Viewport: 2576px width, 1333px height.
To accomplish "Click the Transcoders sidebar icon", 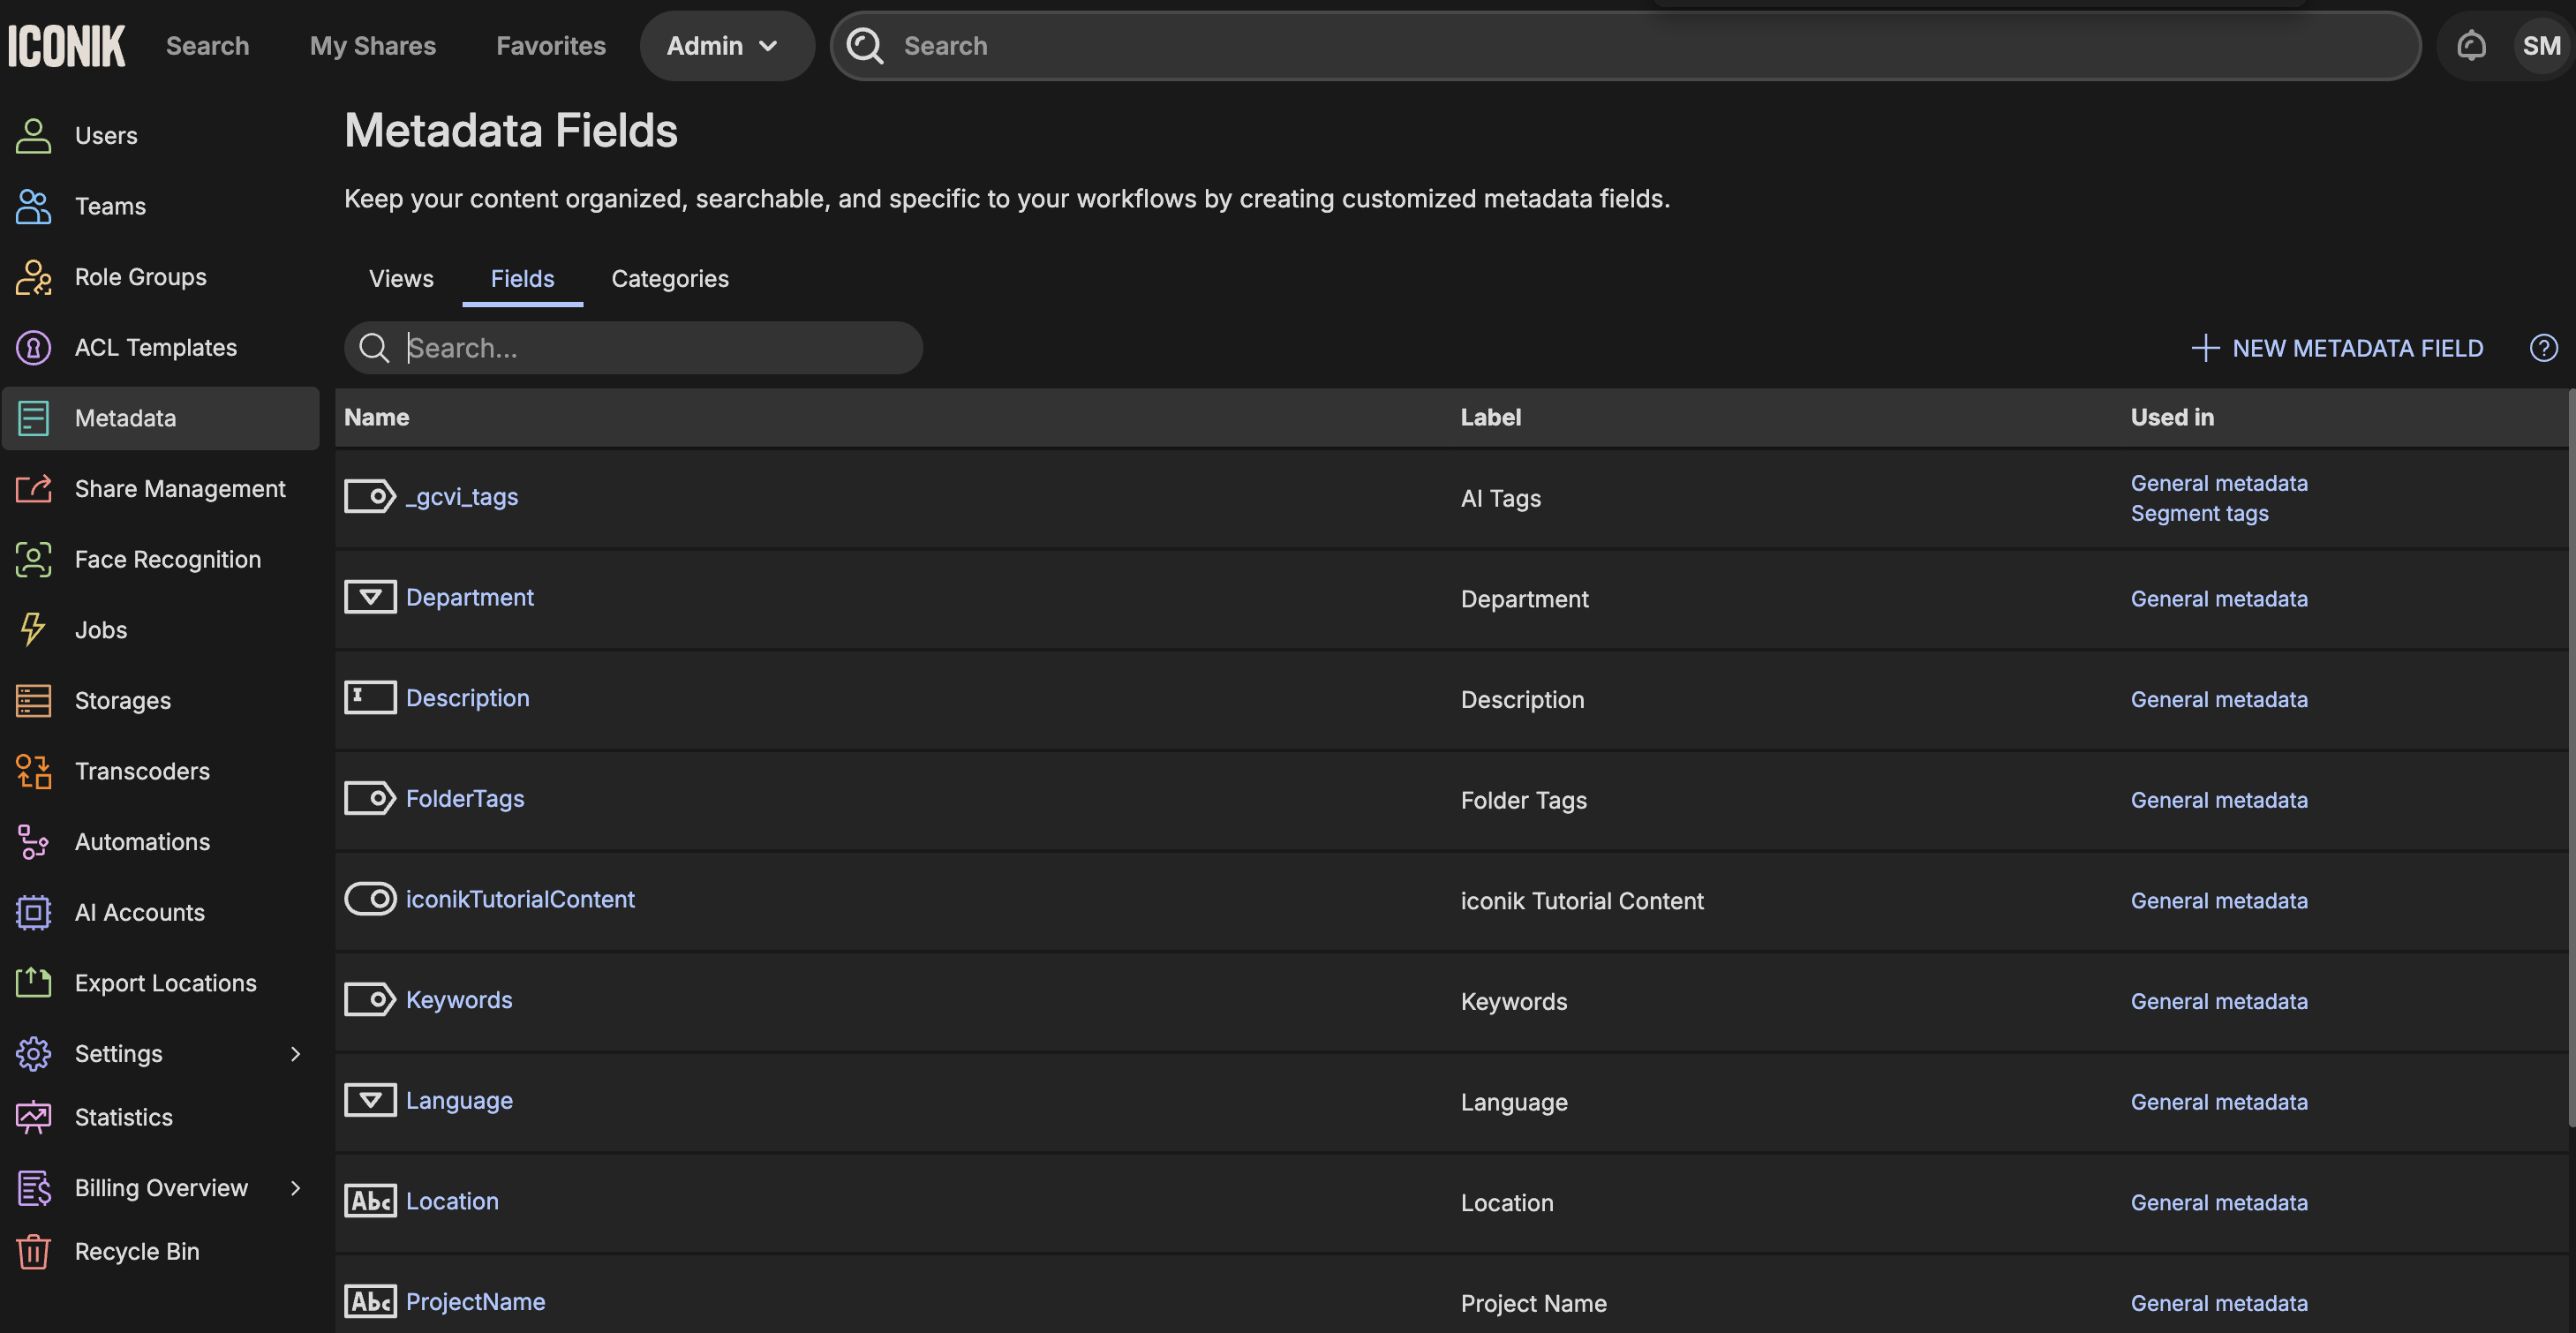I will click(x=33, y=771).
